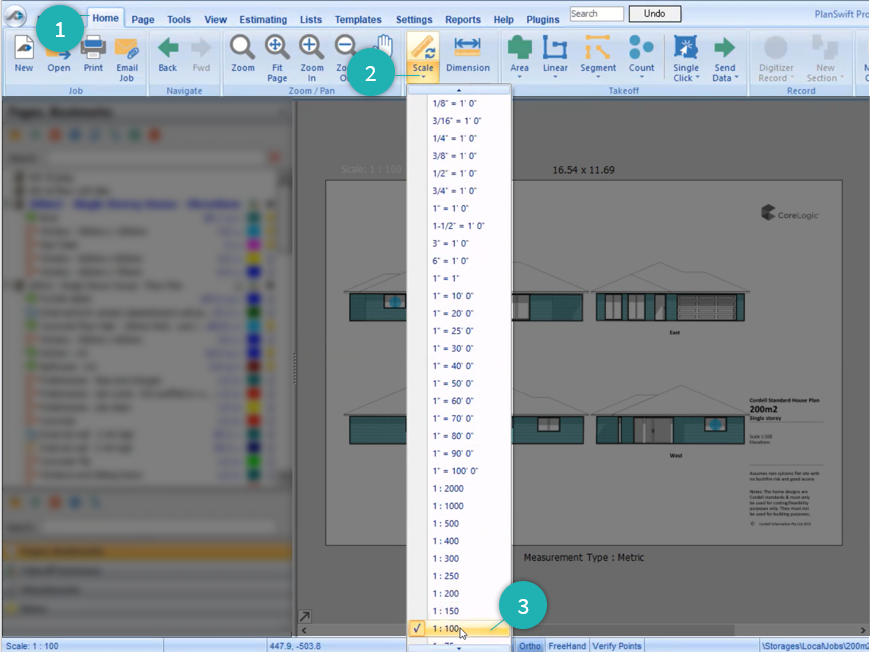Image resolution: width=870 pixels, height=652 pixels.
Task: Enable the Ortho mode toggle
Action: [529, 645]
